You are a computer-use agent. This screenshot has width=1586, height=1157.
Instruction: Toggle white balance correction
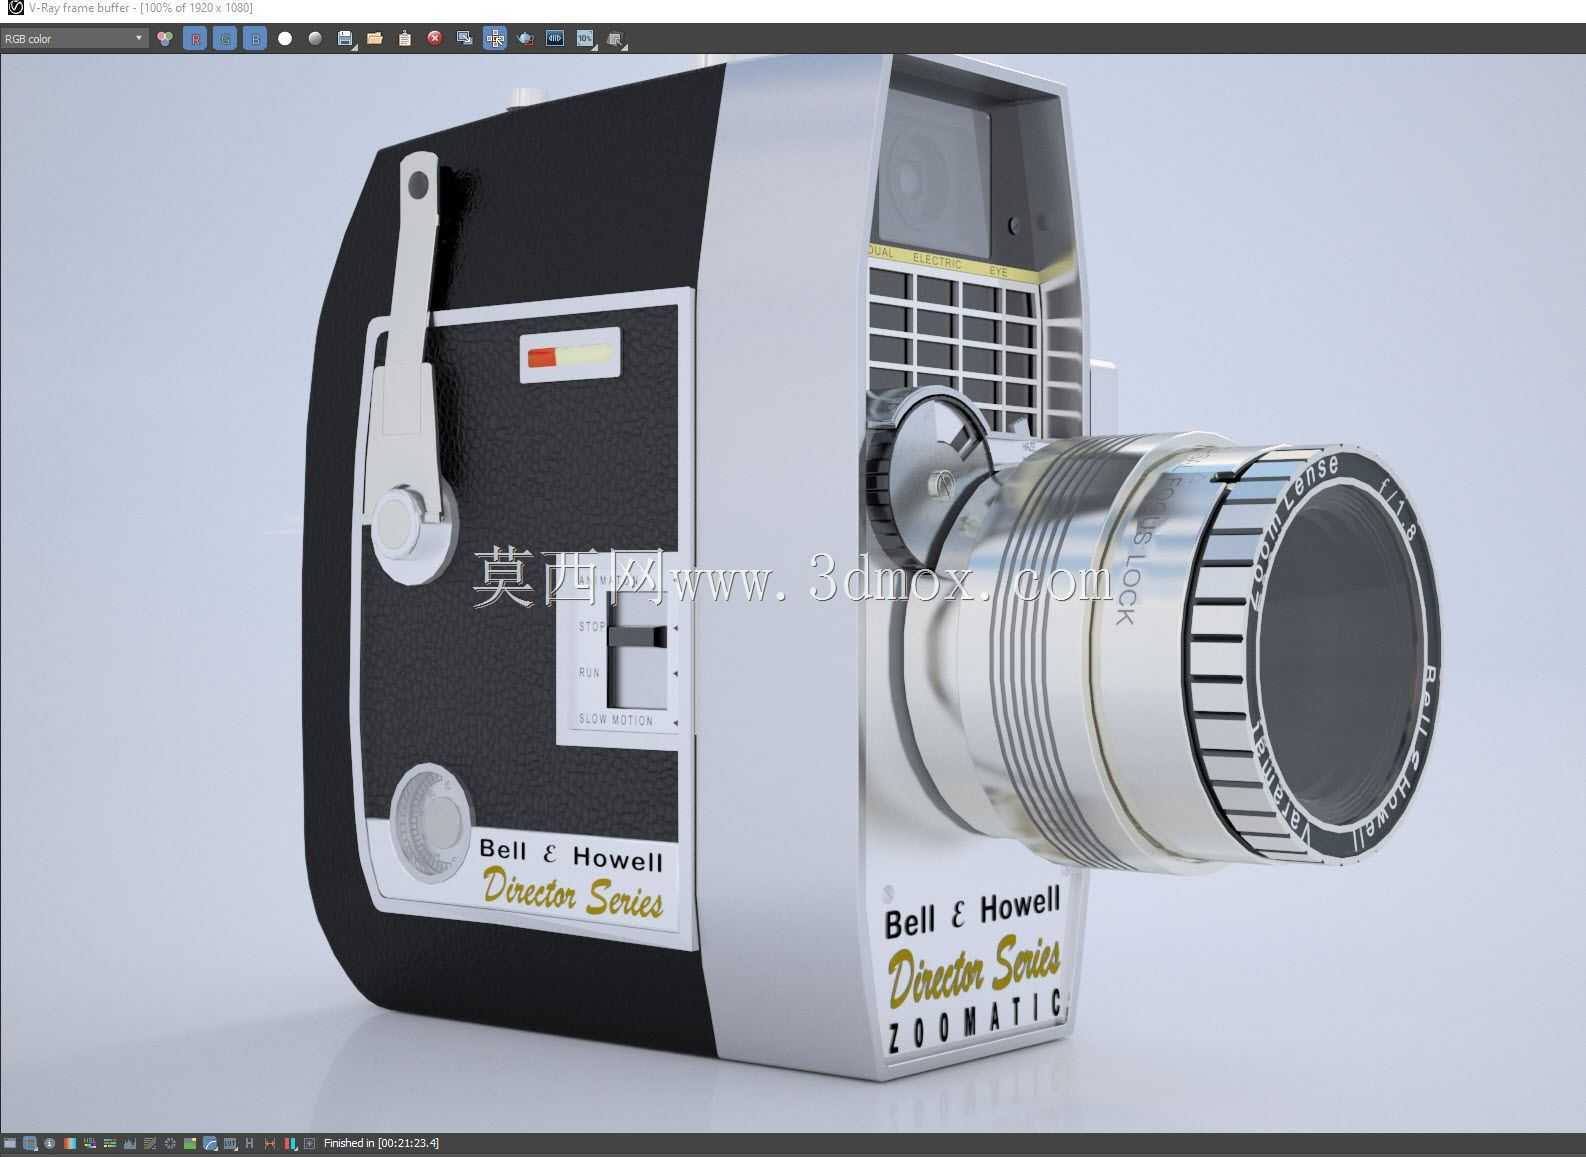(x=70, y=1143)
